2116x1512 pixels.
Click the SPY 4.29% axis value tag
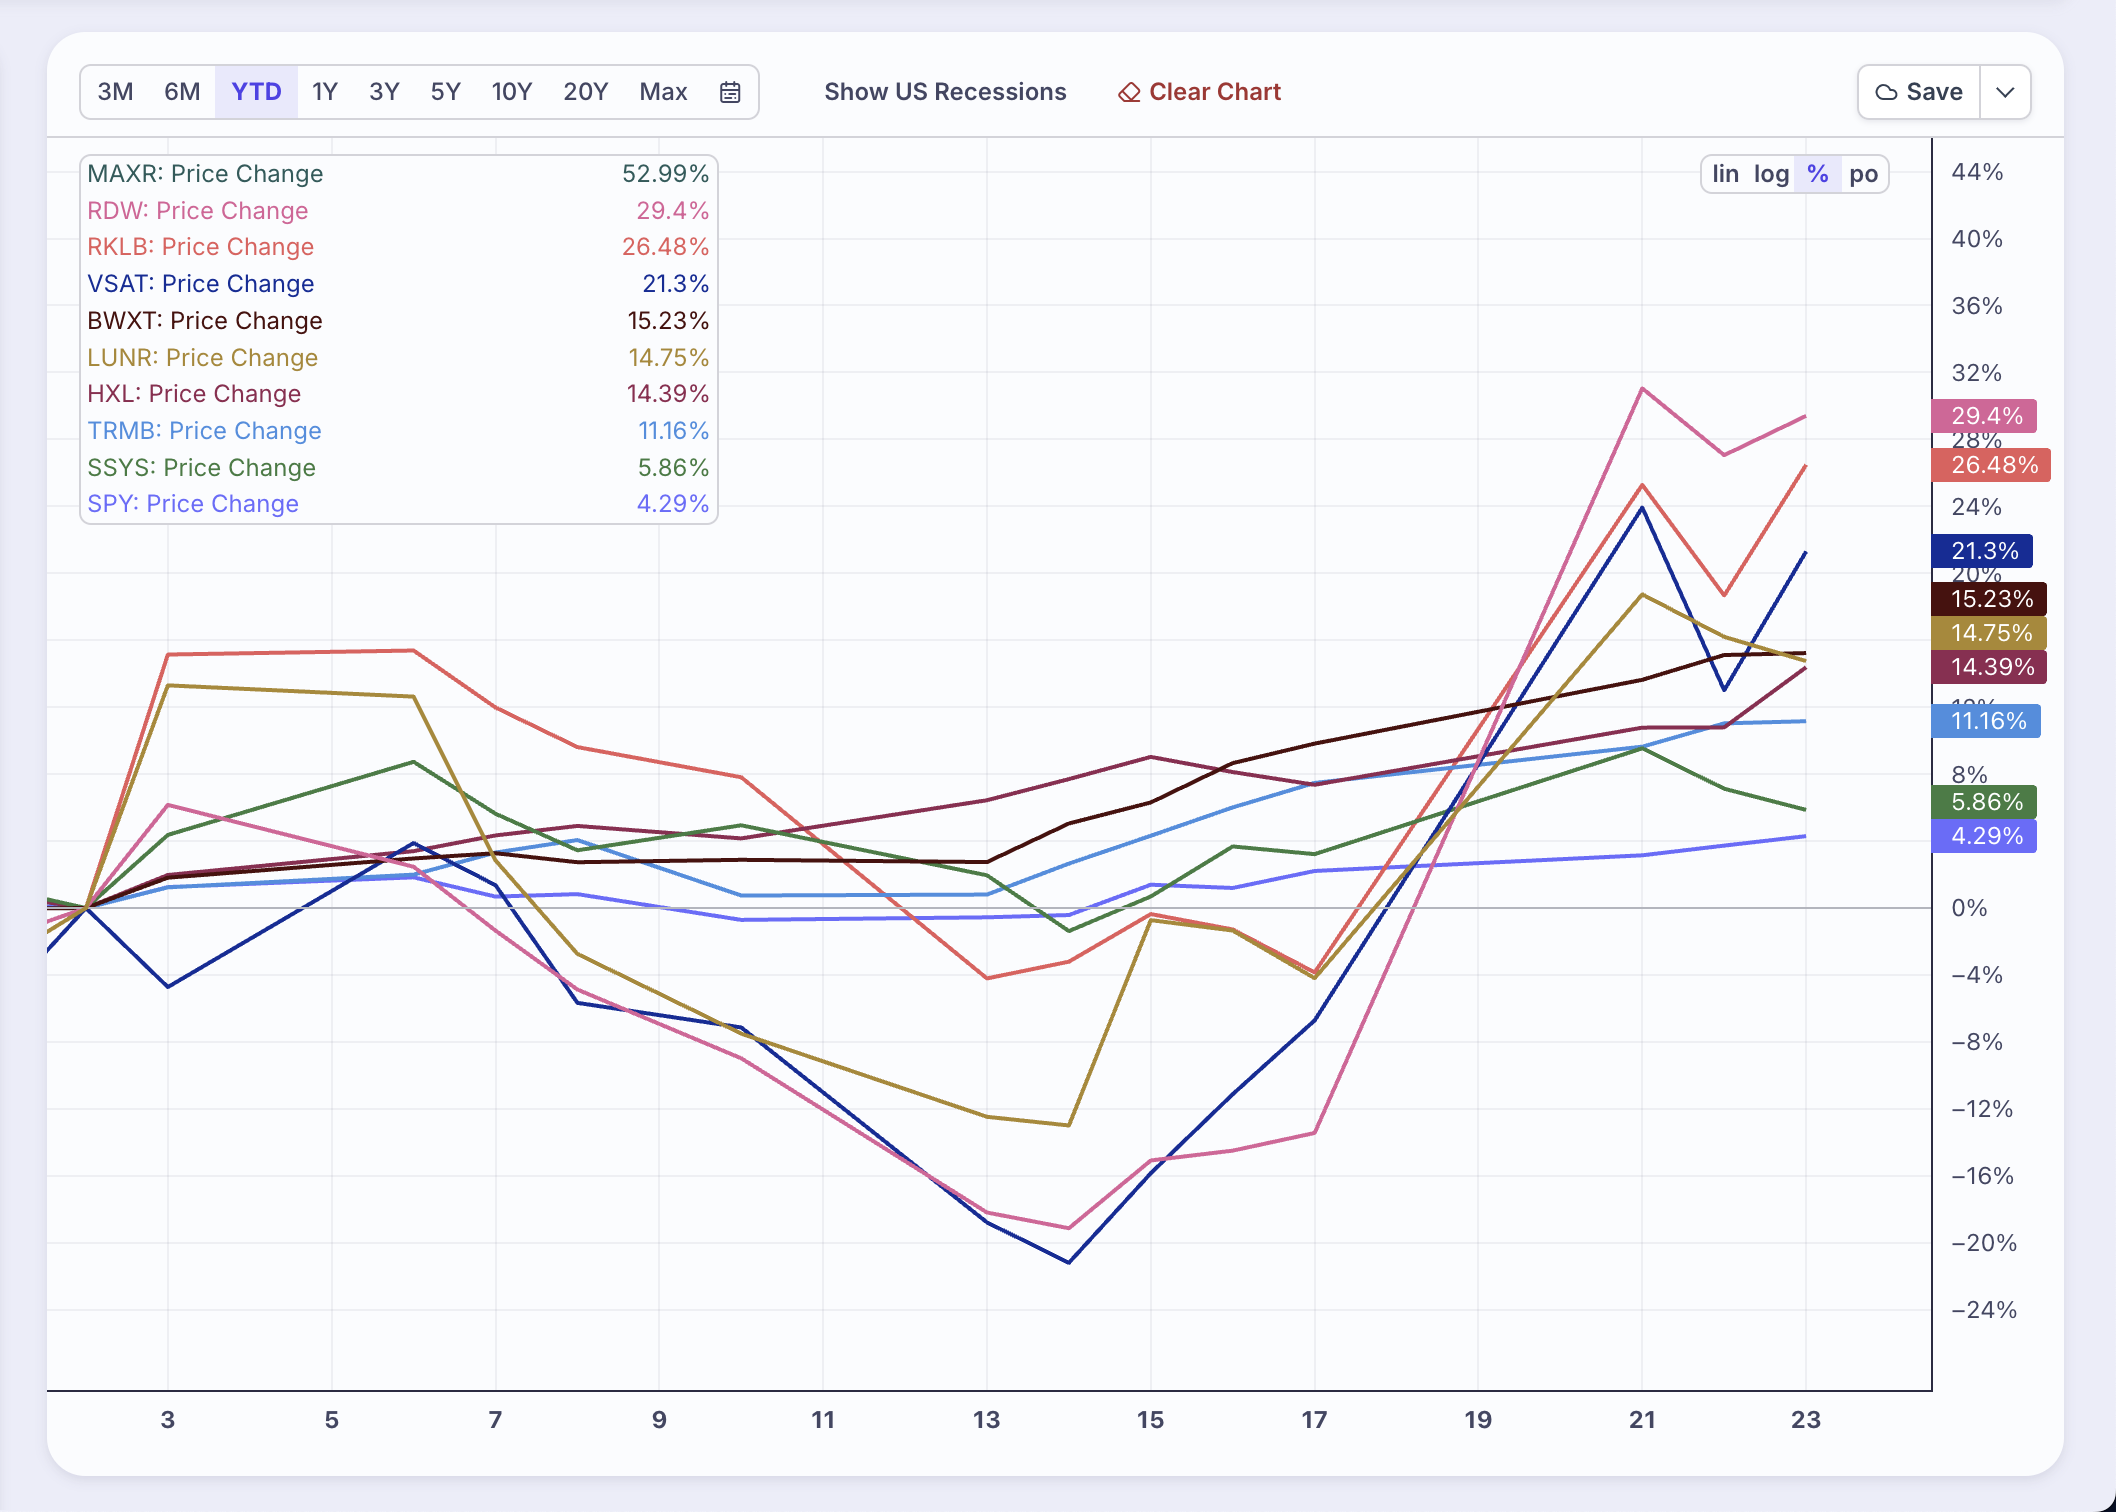coord(1985,836)
